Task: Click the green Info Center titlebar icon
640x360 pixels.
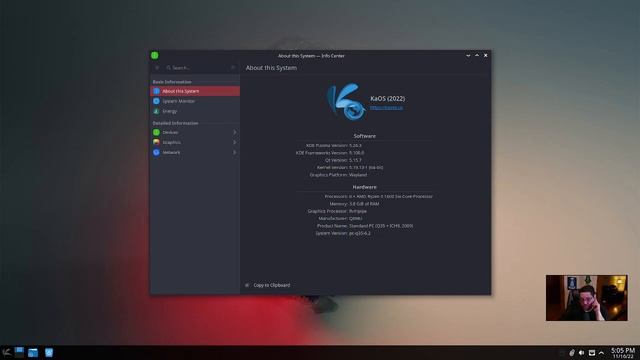Action: coord(155,56)
